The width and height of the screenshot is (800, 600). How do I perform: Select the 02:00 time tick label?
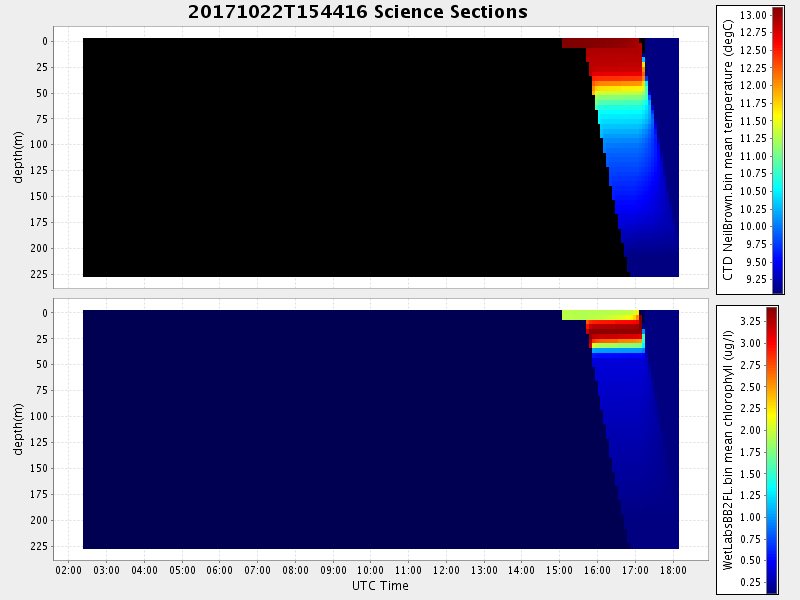pyautogui.click(x=68, y=570)
